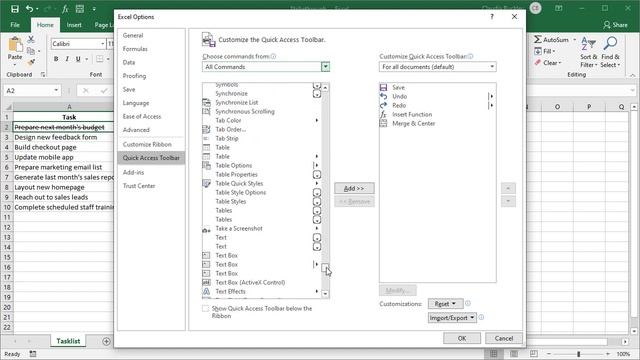The image size is (640, 360).
Task: Select Table Options command
Action: 262,165
